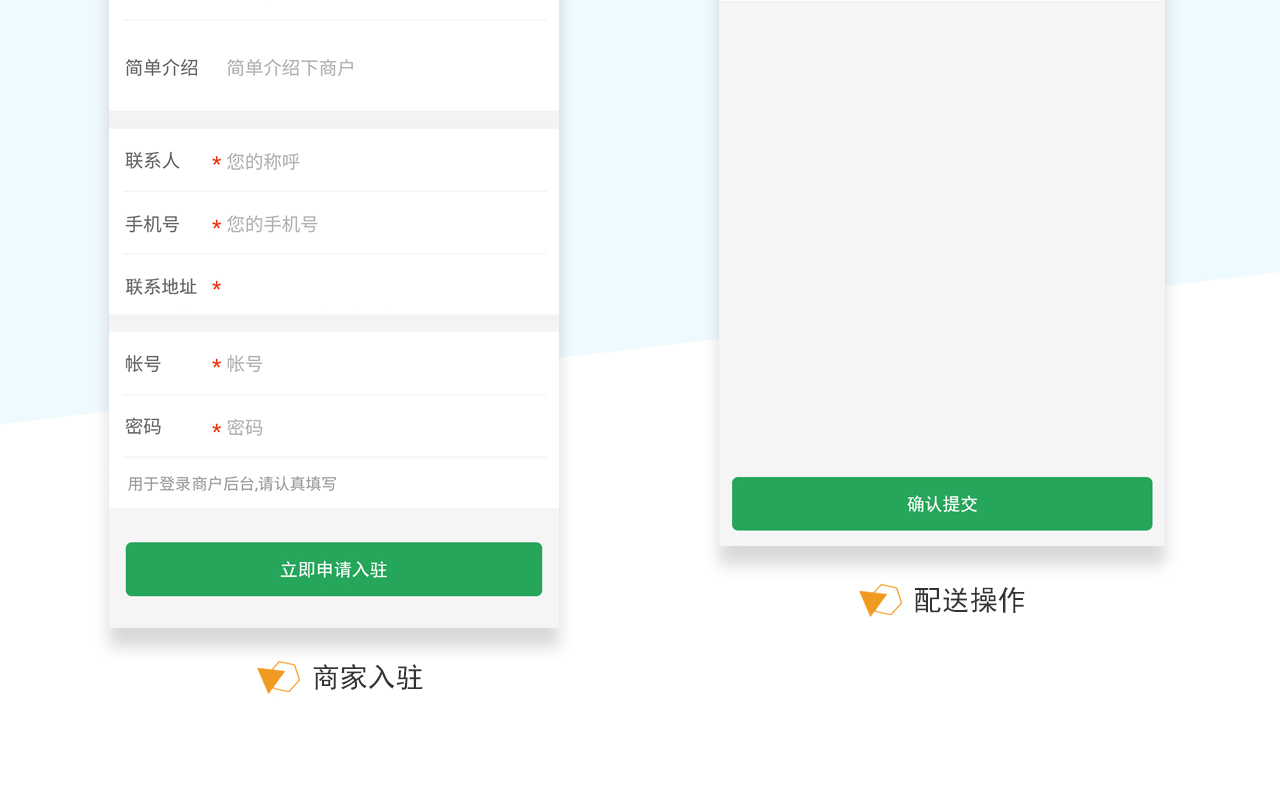
Task: Click the orange logo beside 配送操作
Action: pyautogui.click(x=880, y=600)
